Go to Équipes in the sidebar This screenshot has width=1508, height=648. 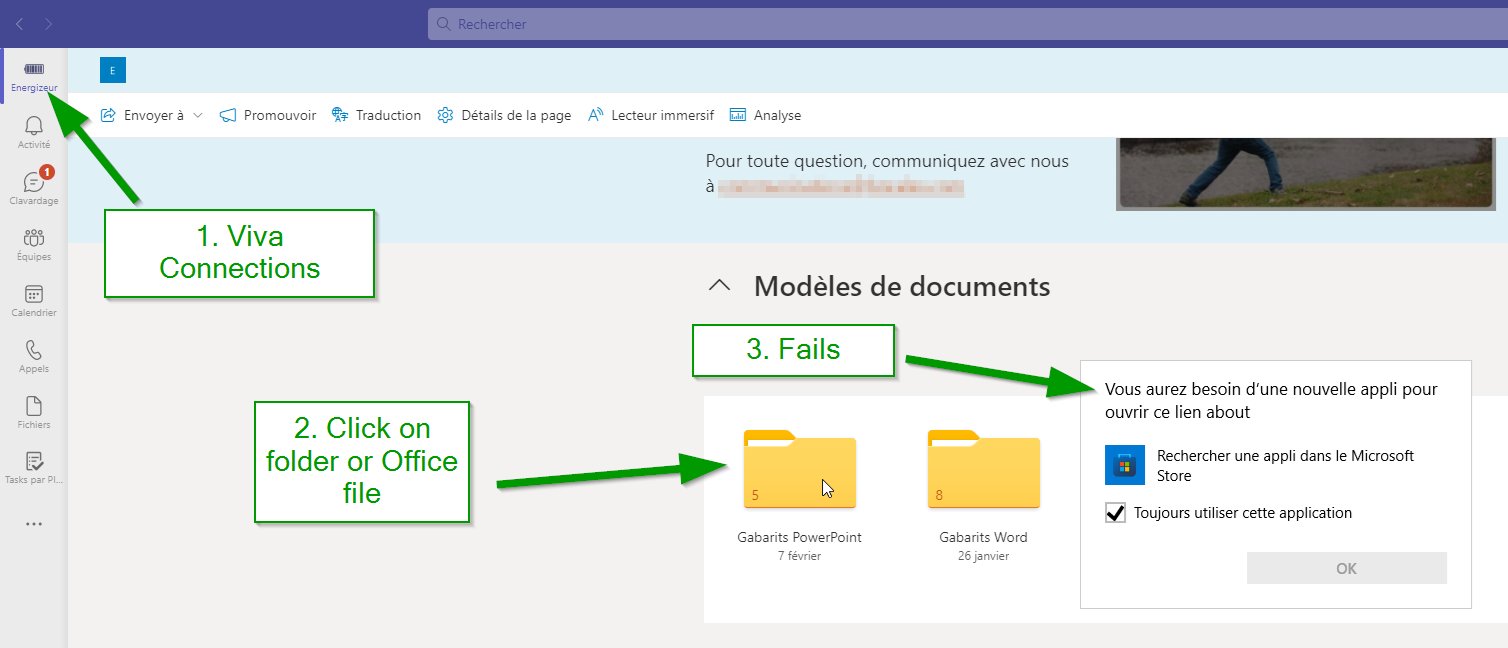(34, 244)
